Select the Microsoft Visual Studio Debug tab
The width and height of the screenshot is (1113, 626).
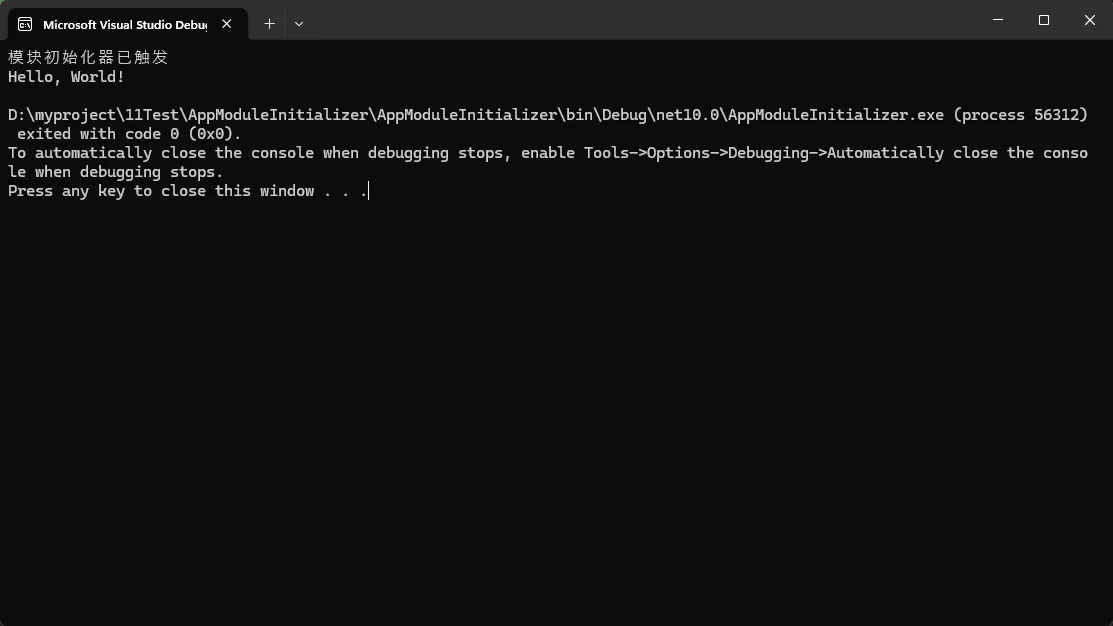pos(128,24)
